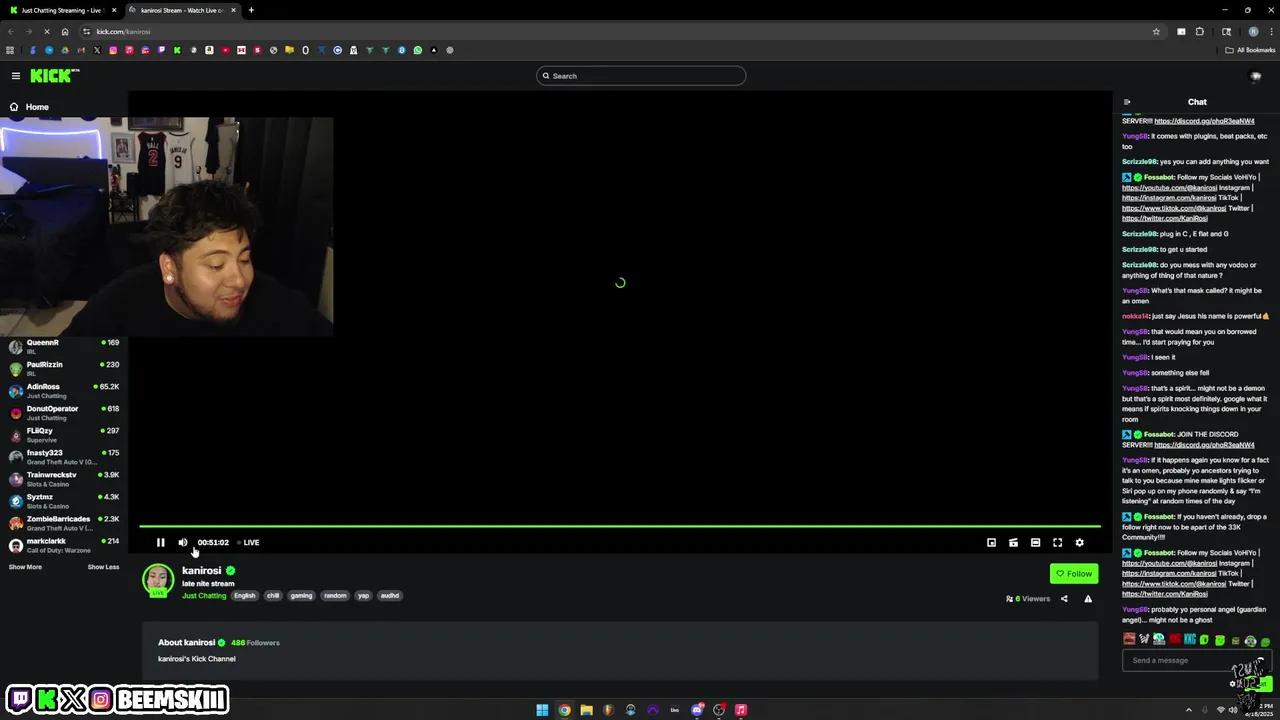
Task: Open the Kick bookmark in bookmarks bar
Action: 177,50
